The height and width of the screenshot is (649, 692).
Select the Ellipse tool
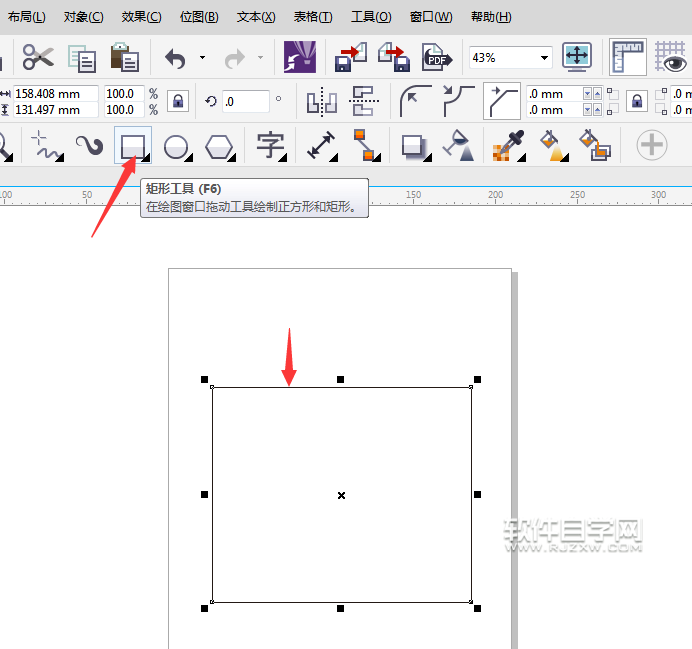click(x=177, y=146)
